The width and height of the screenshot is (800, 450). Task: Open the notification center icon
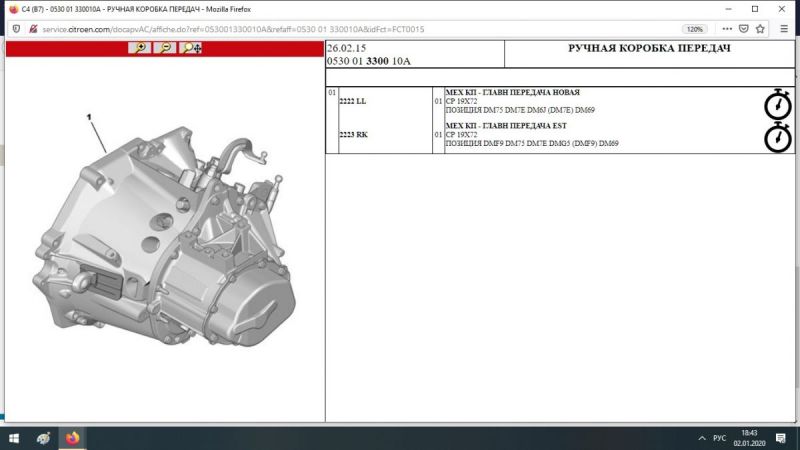coord(780,438)
